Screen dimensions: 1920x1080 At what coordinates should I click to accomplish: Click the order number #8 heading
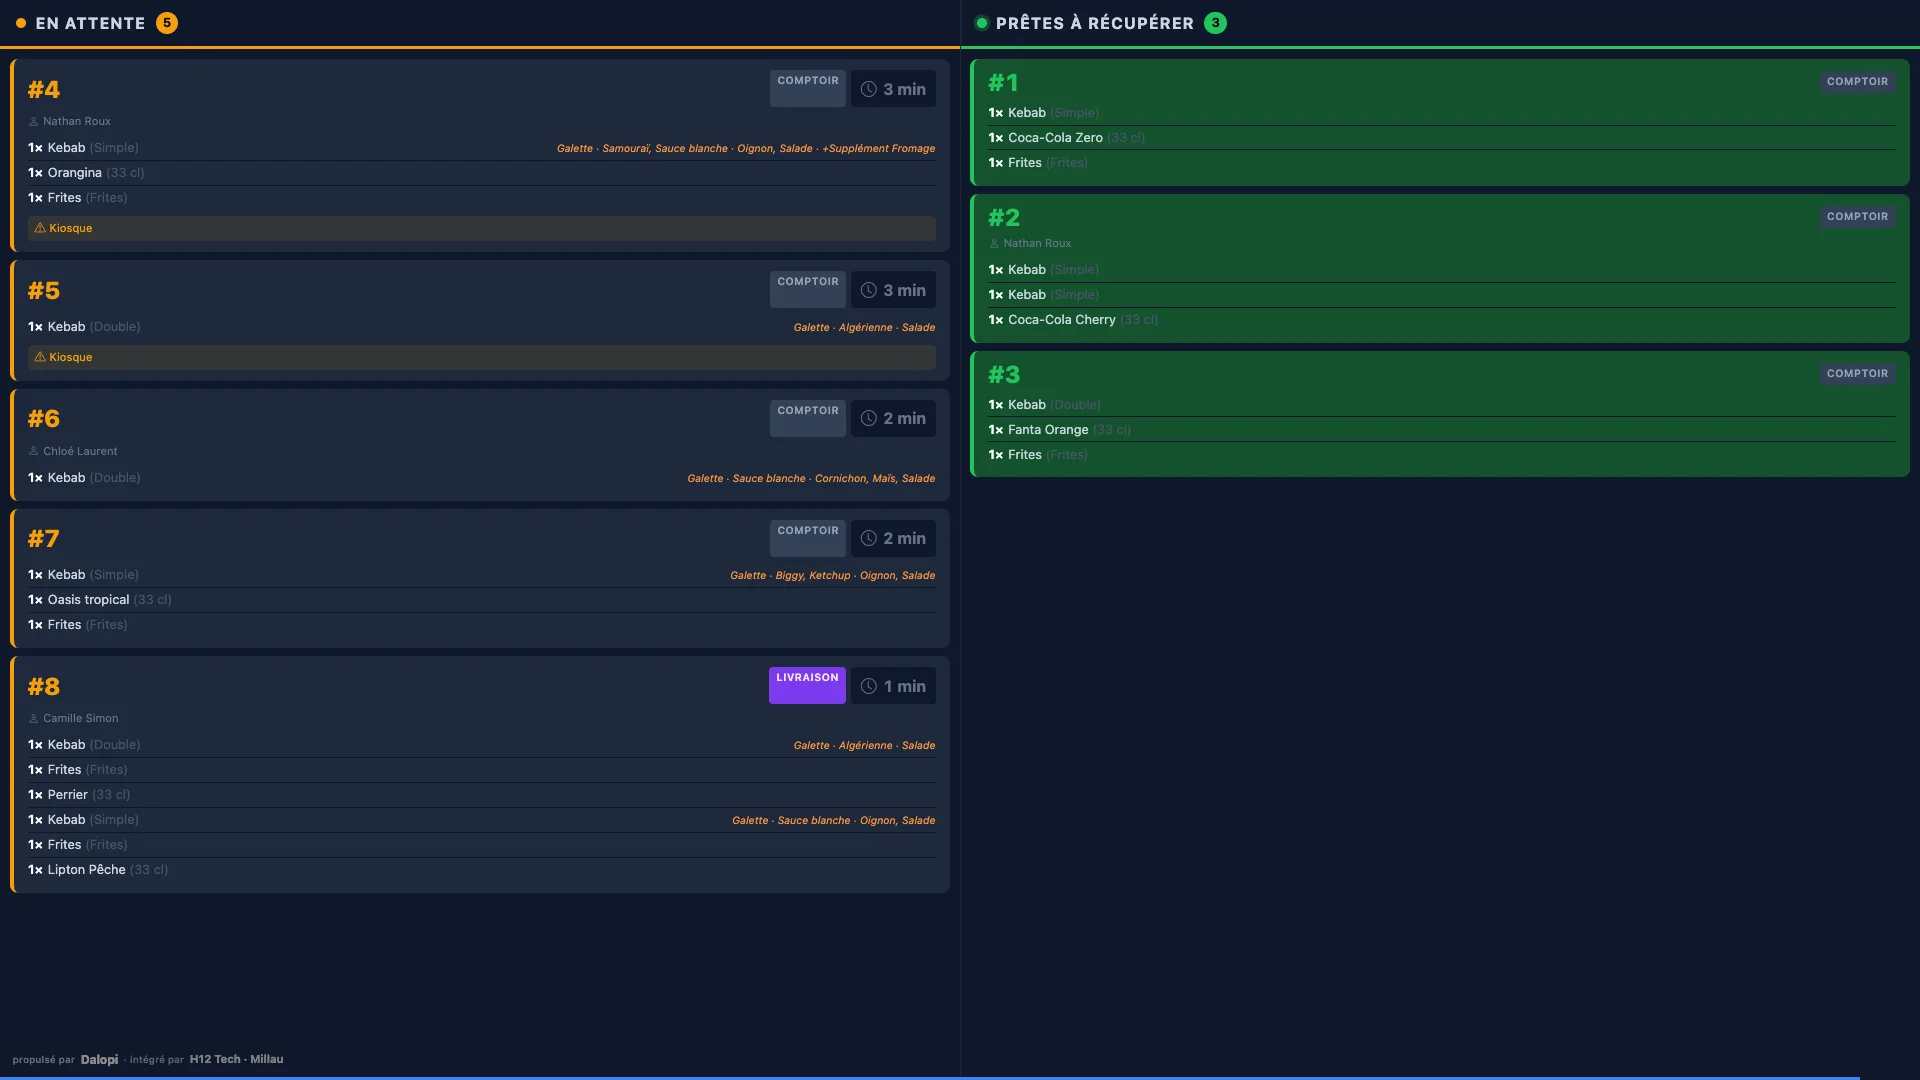click(x=44, y=687)
